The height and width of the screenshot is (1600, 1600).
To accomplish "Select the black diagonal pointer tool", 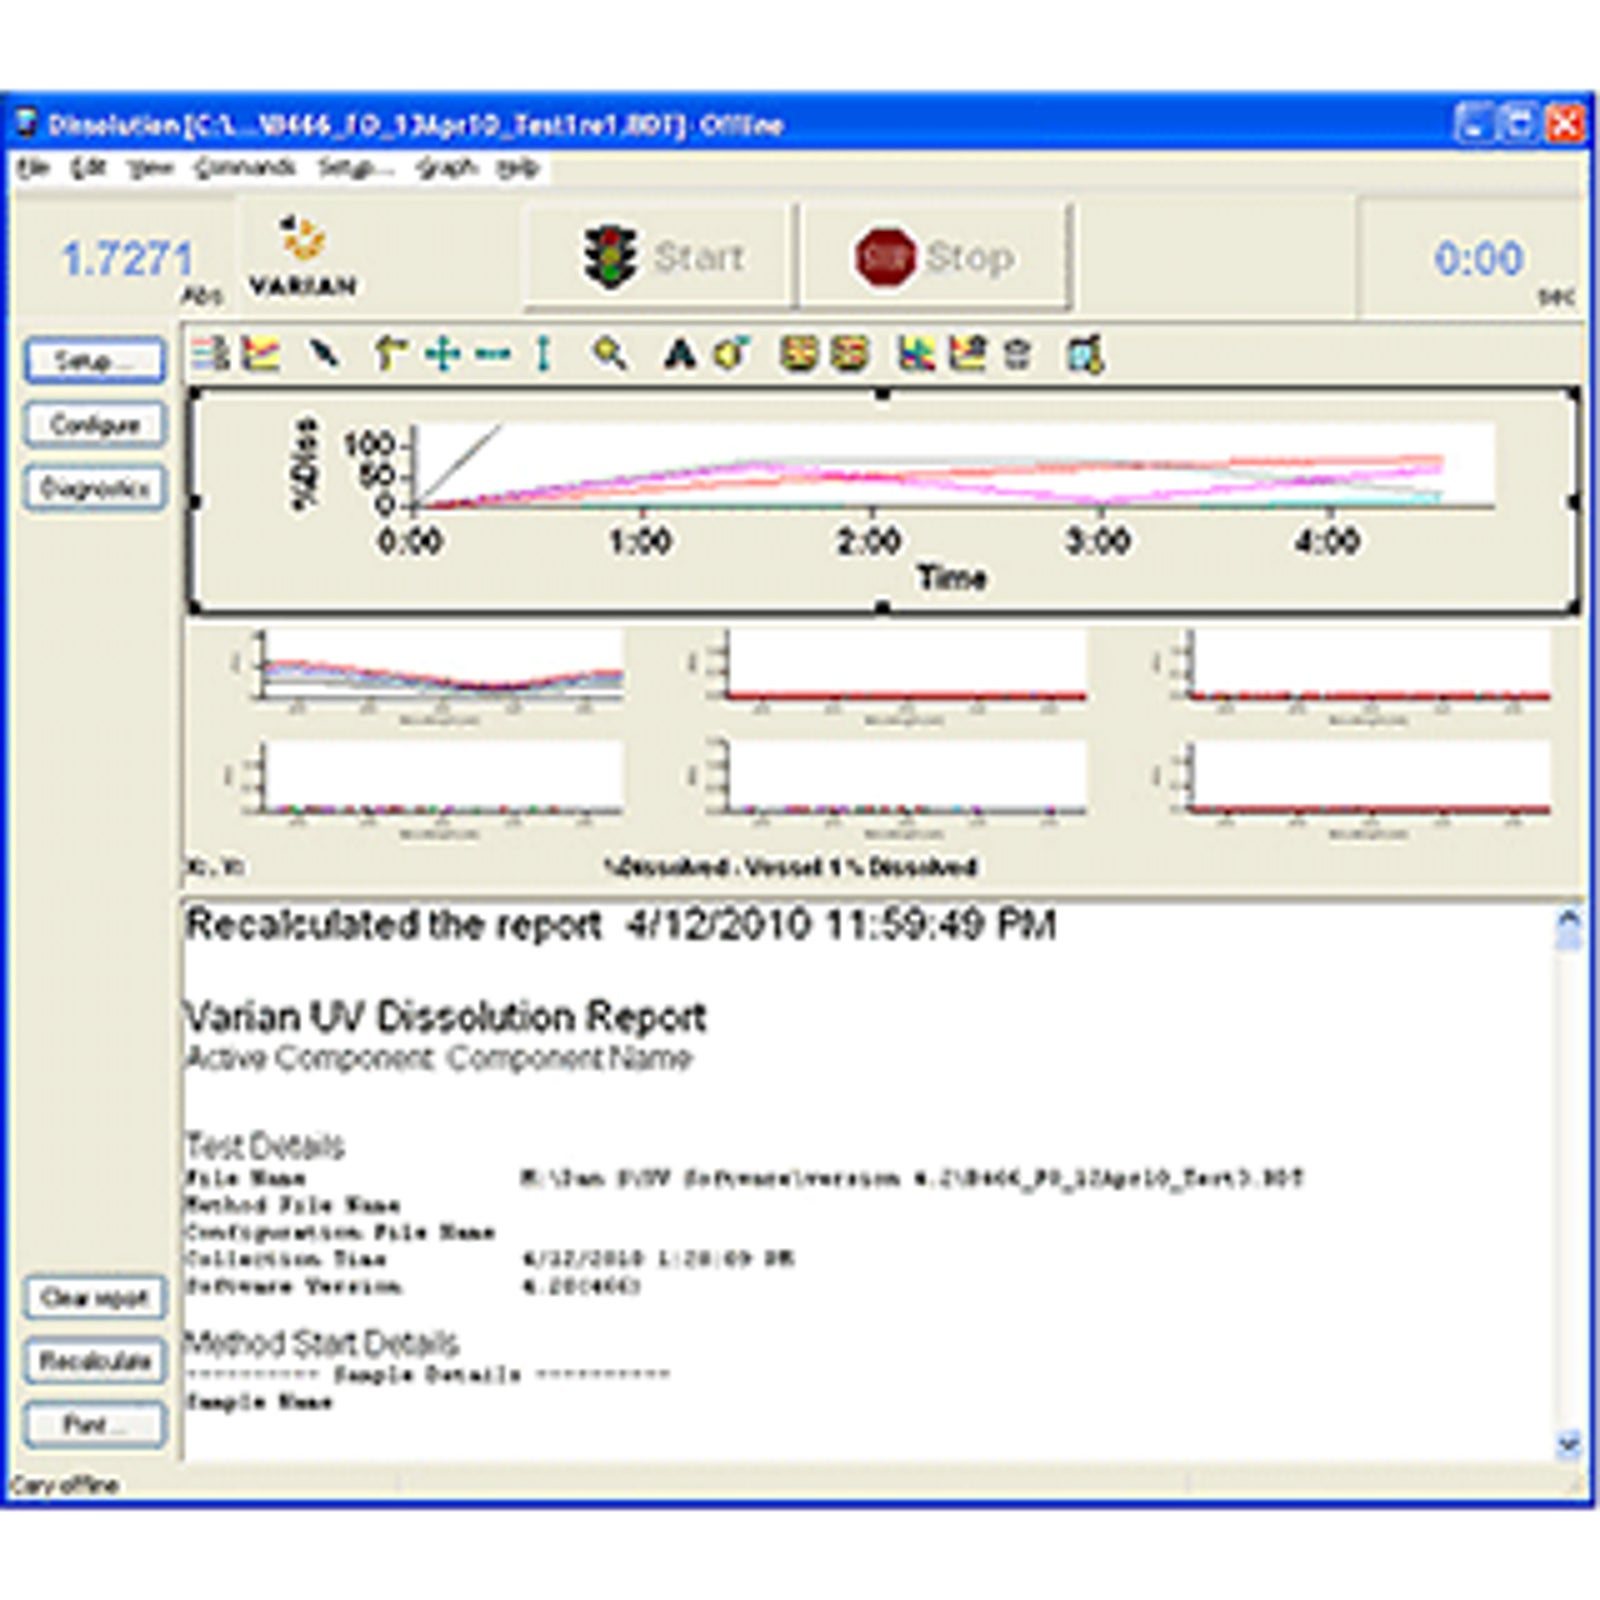I will point(325,354).
